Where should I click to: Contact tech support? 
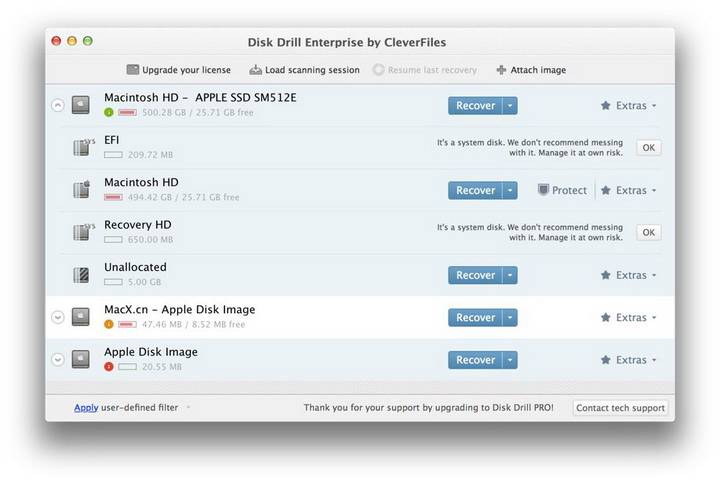(x=620, y=408)
